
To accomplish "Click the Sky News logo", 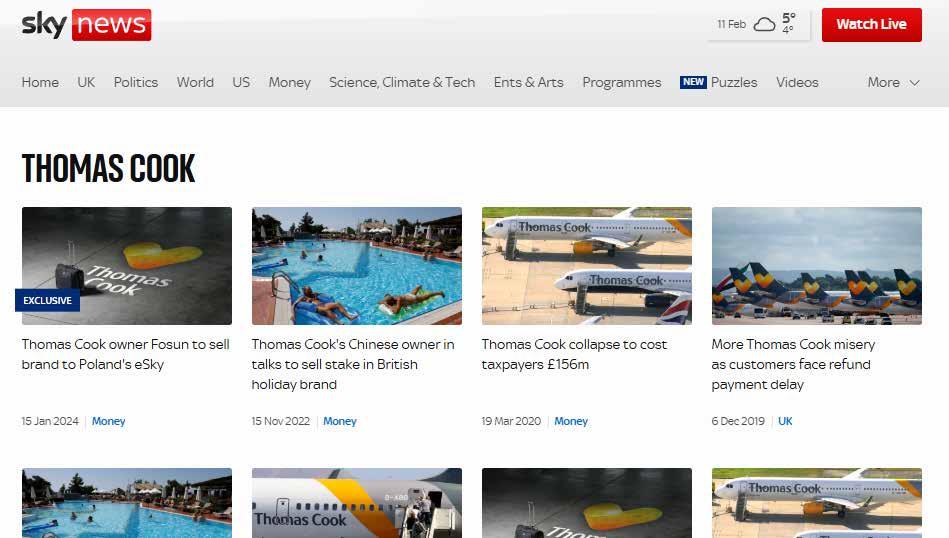I will (x=86, y=25).
